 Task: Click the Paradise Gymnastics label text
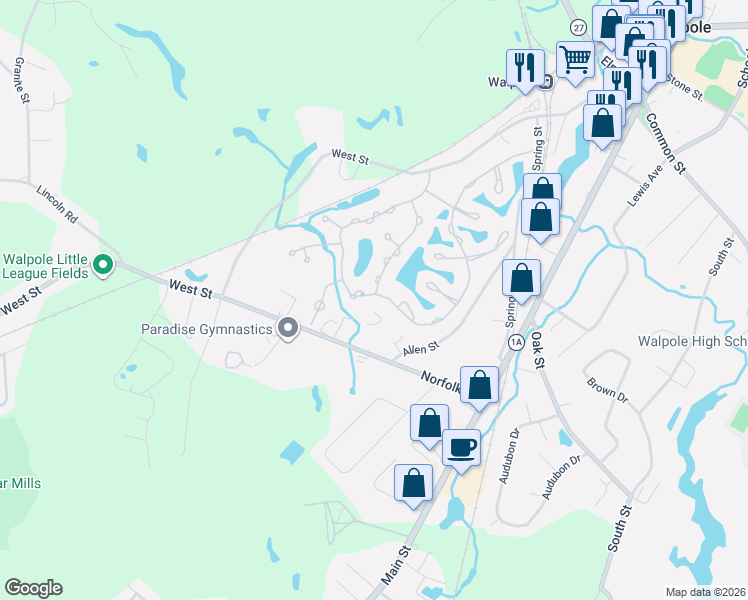click(x=207, y=329)
